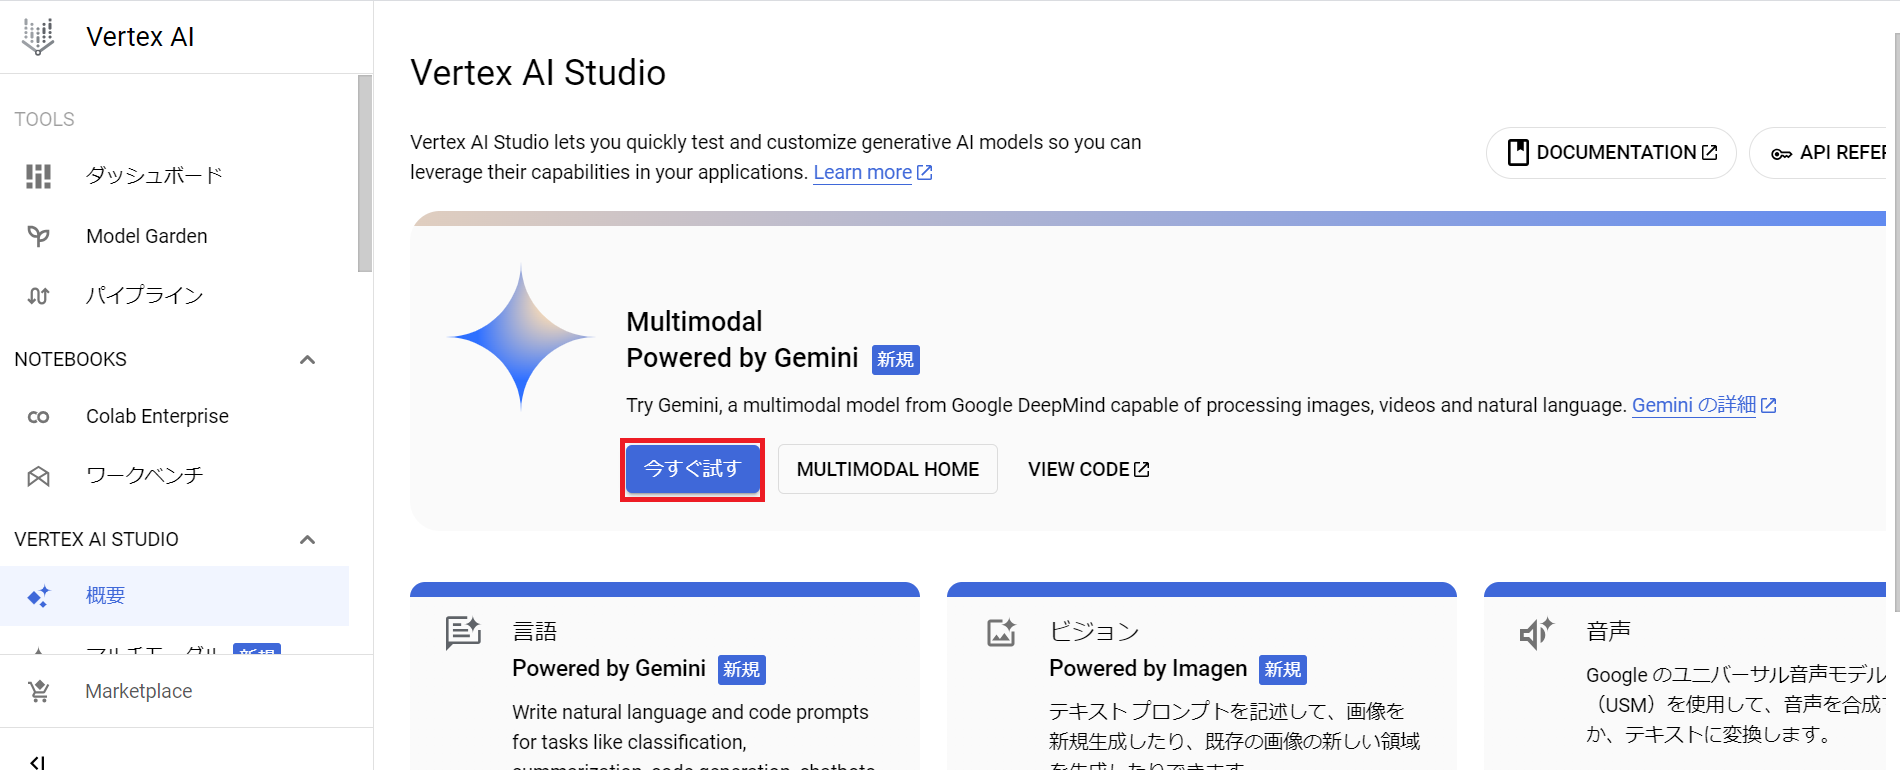
Task: Click the ビジョン vision card icon
Action: pyautogui.click(x=1001, y=632)
